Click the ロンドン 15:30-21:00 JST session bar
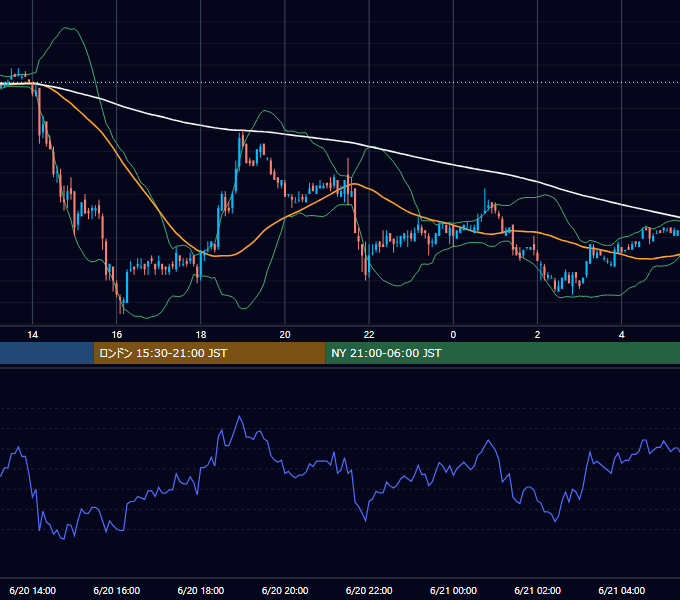The width and height of the screenshot is (680, 600). tap(209, 353)
